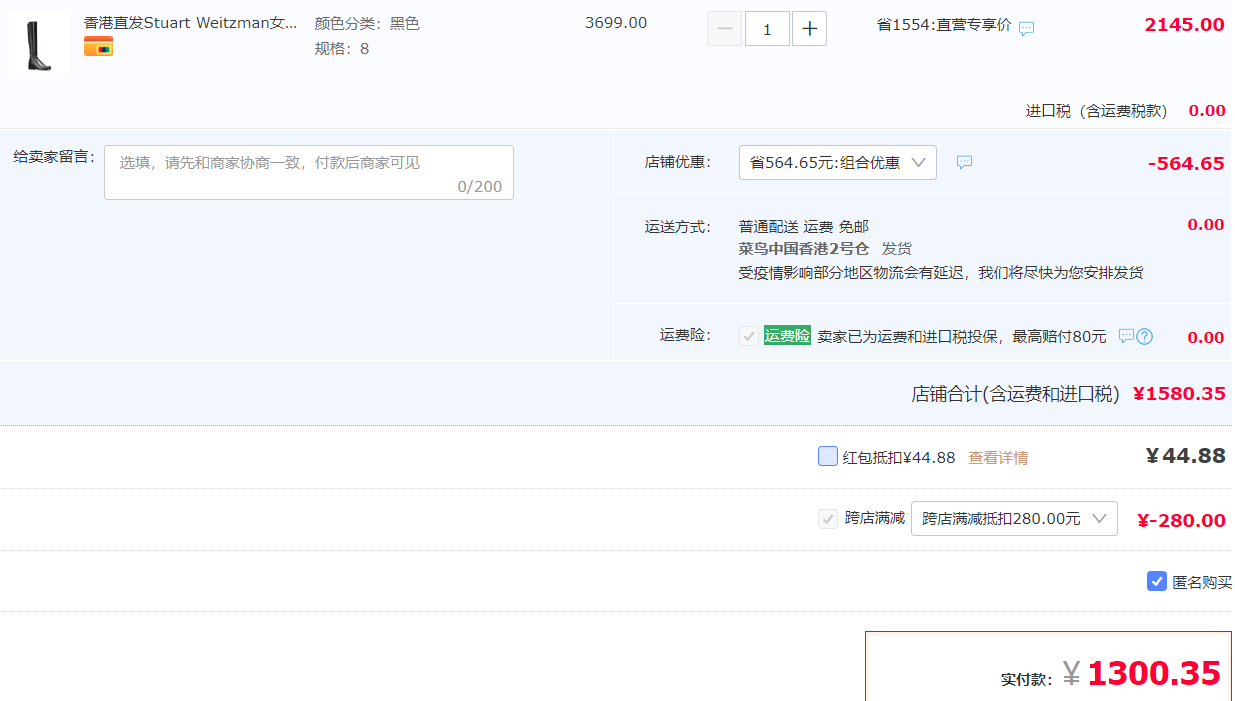
Task: Increase quantity with the plus button
Action: (x=809, y=29)
